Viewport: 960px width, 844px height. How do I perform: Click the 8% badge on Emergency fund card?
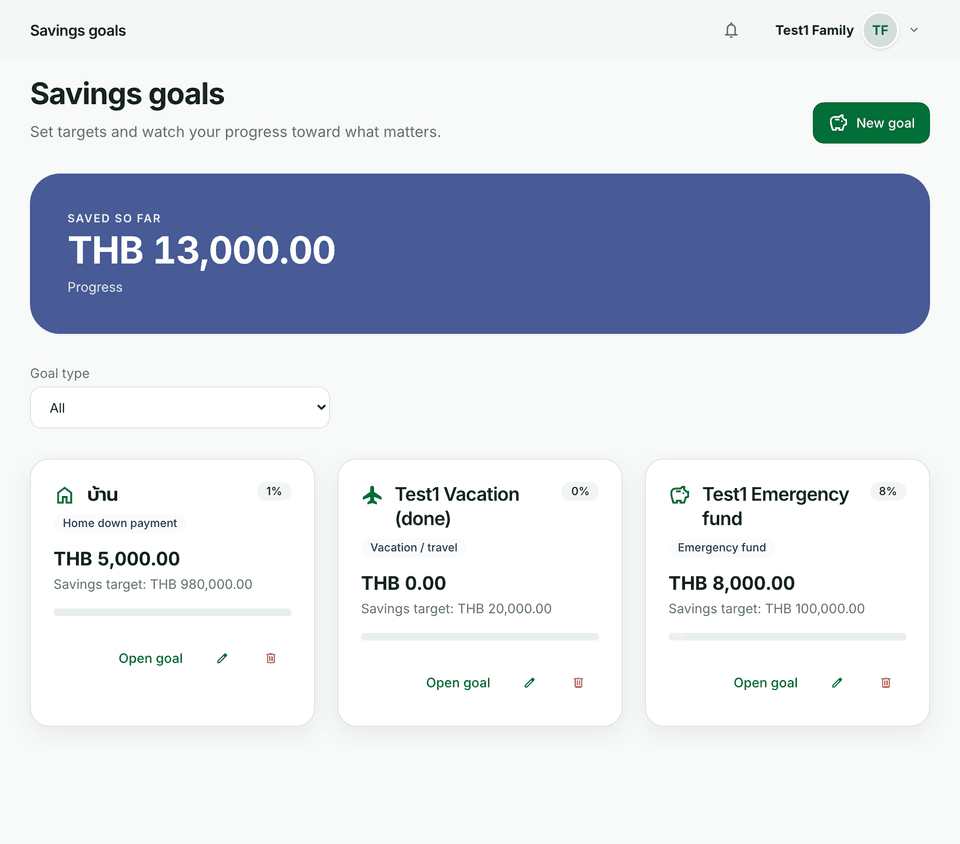click(887, 491)
